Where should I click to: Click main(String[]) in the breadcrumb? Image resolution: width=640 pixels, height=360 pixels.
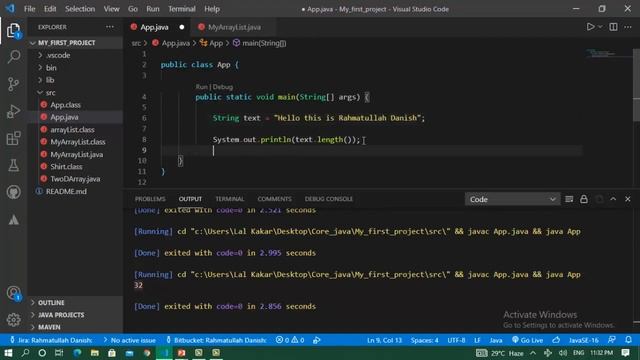(264, 43)
